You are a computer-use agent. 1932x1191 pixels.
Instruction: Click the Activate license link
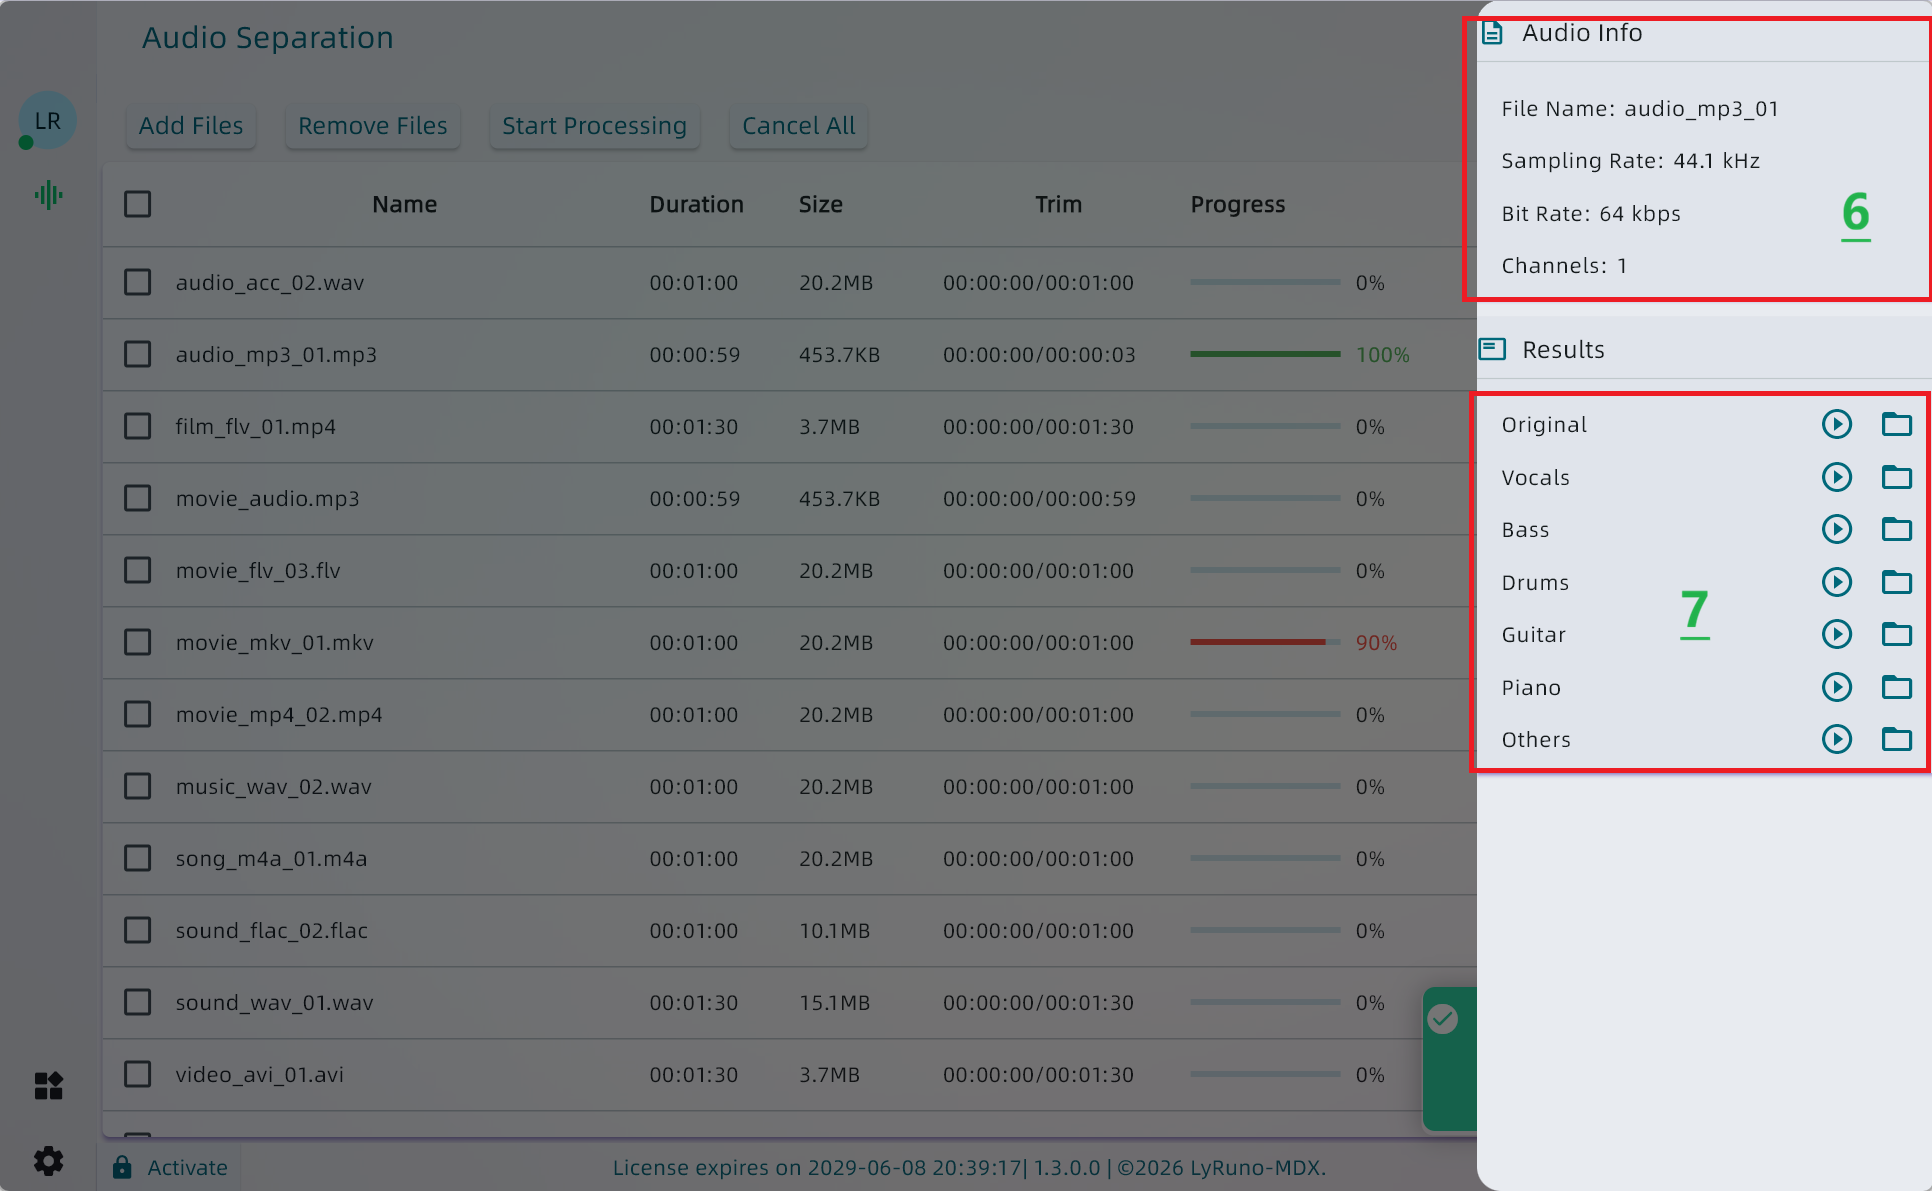click(x=186, y=1167)
